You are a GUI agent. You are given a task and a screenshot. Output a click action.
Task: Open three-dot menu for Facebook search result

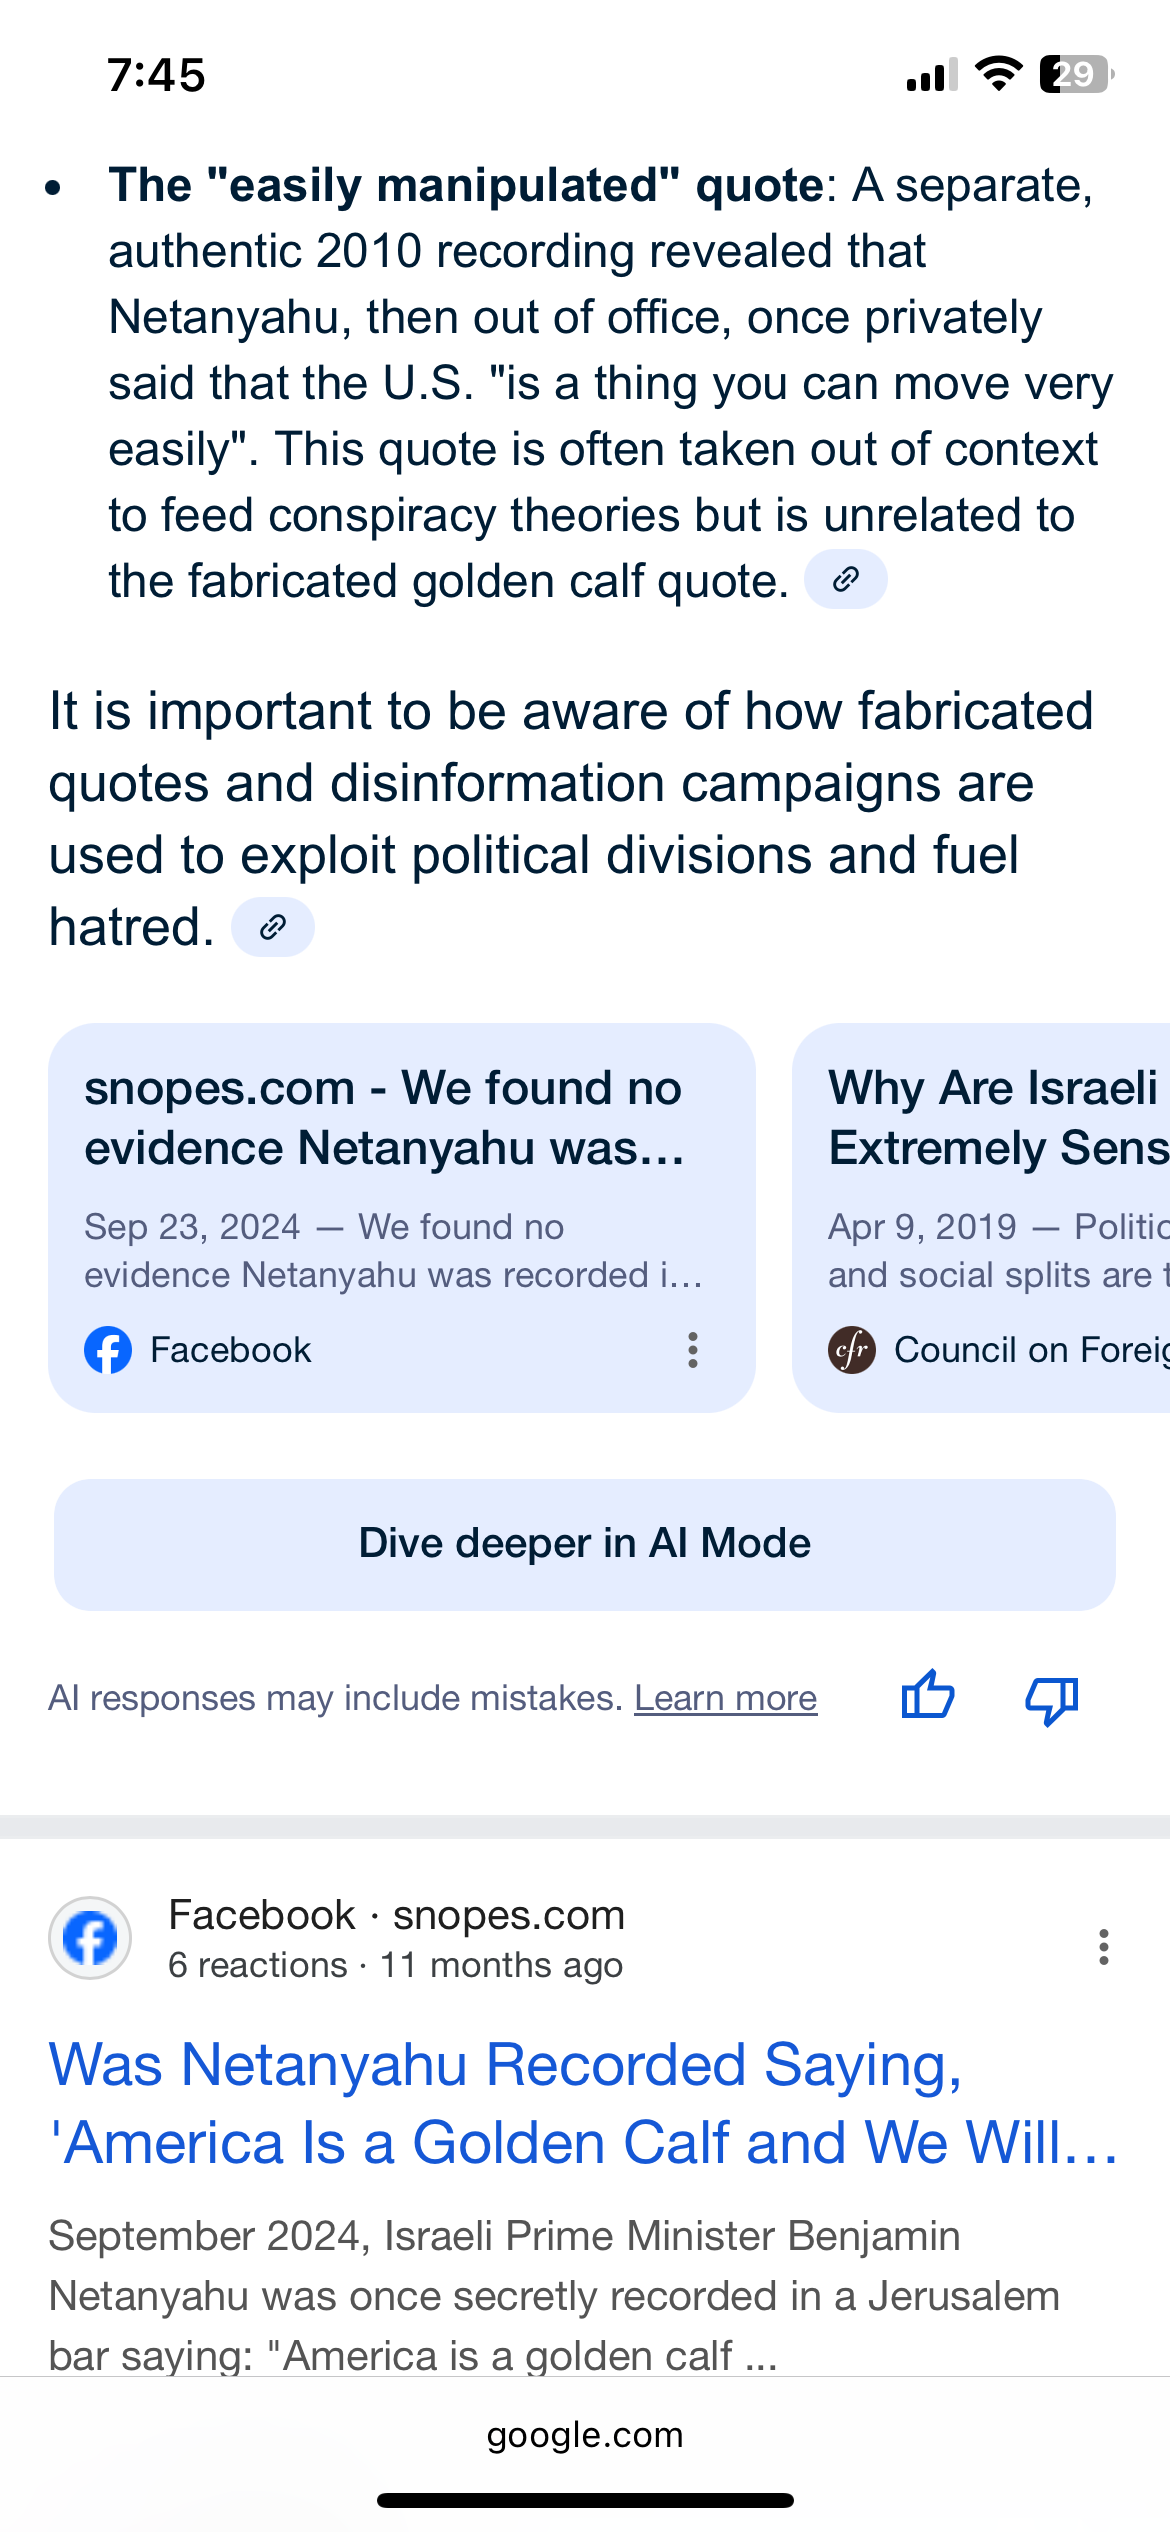point(1103,1946)
